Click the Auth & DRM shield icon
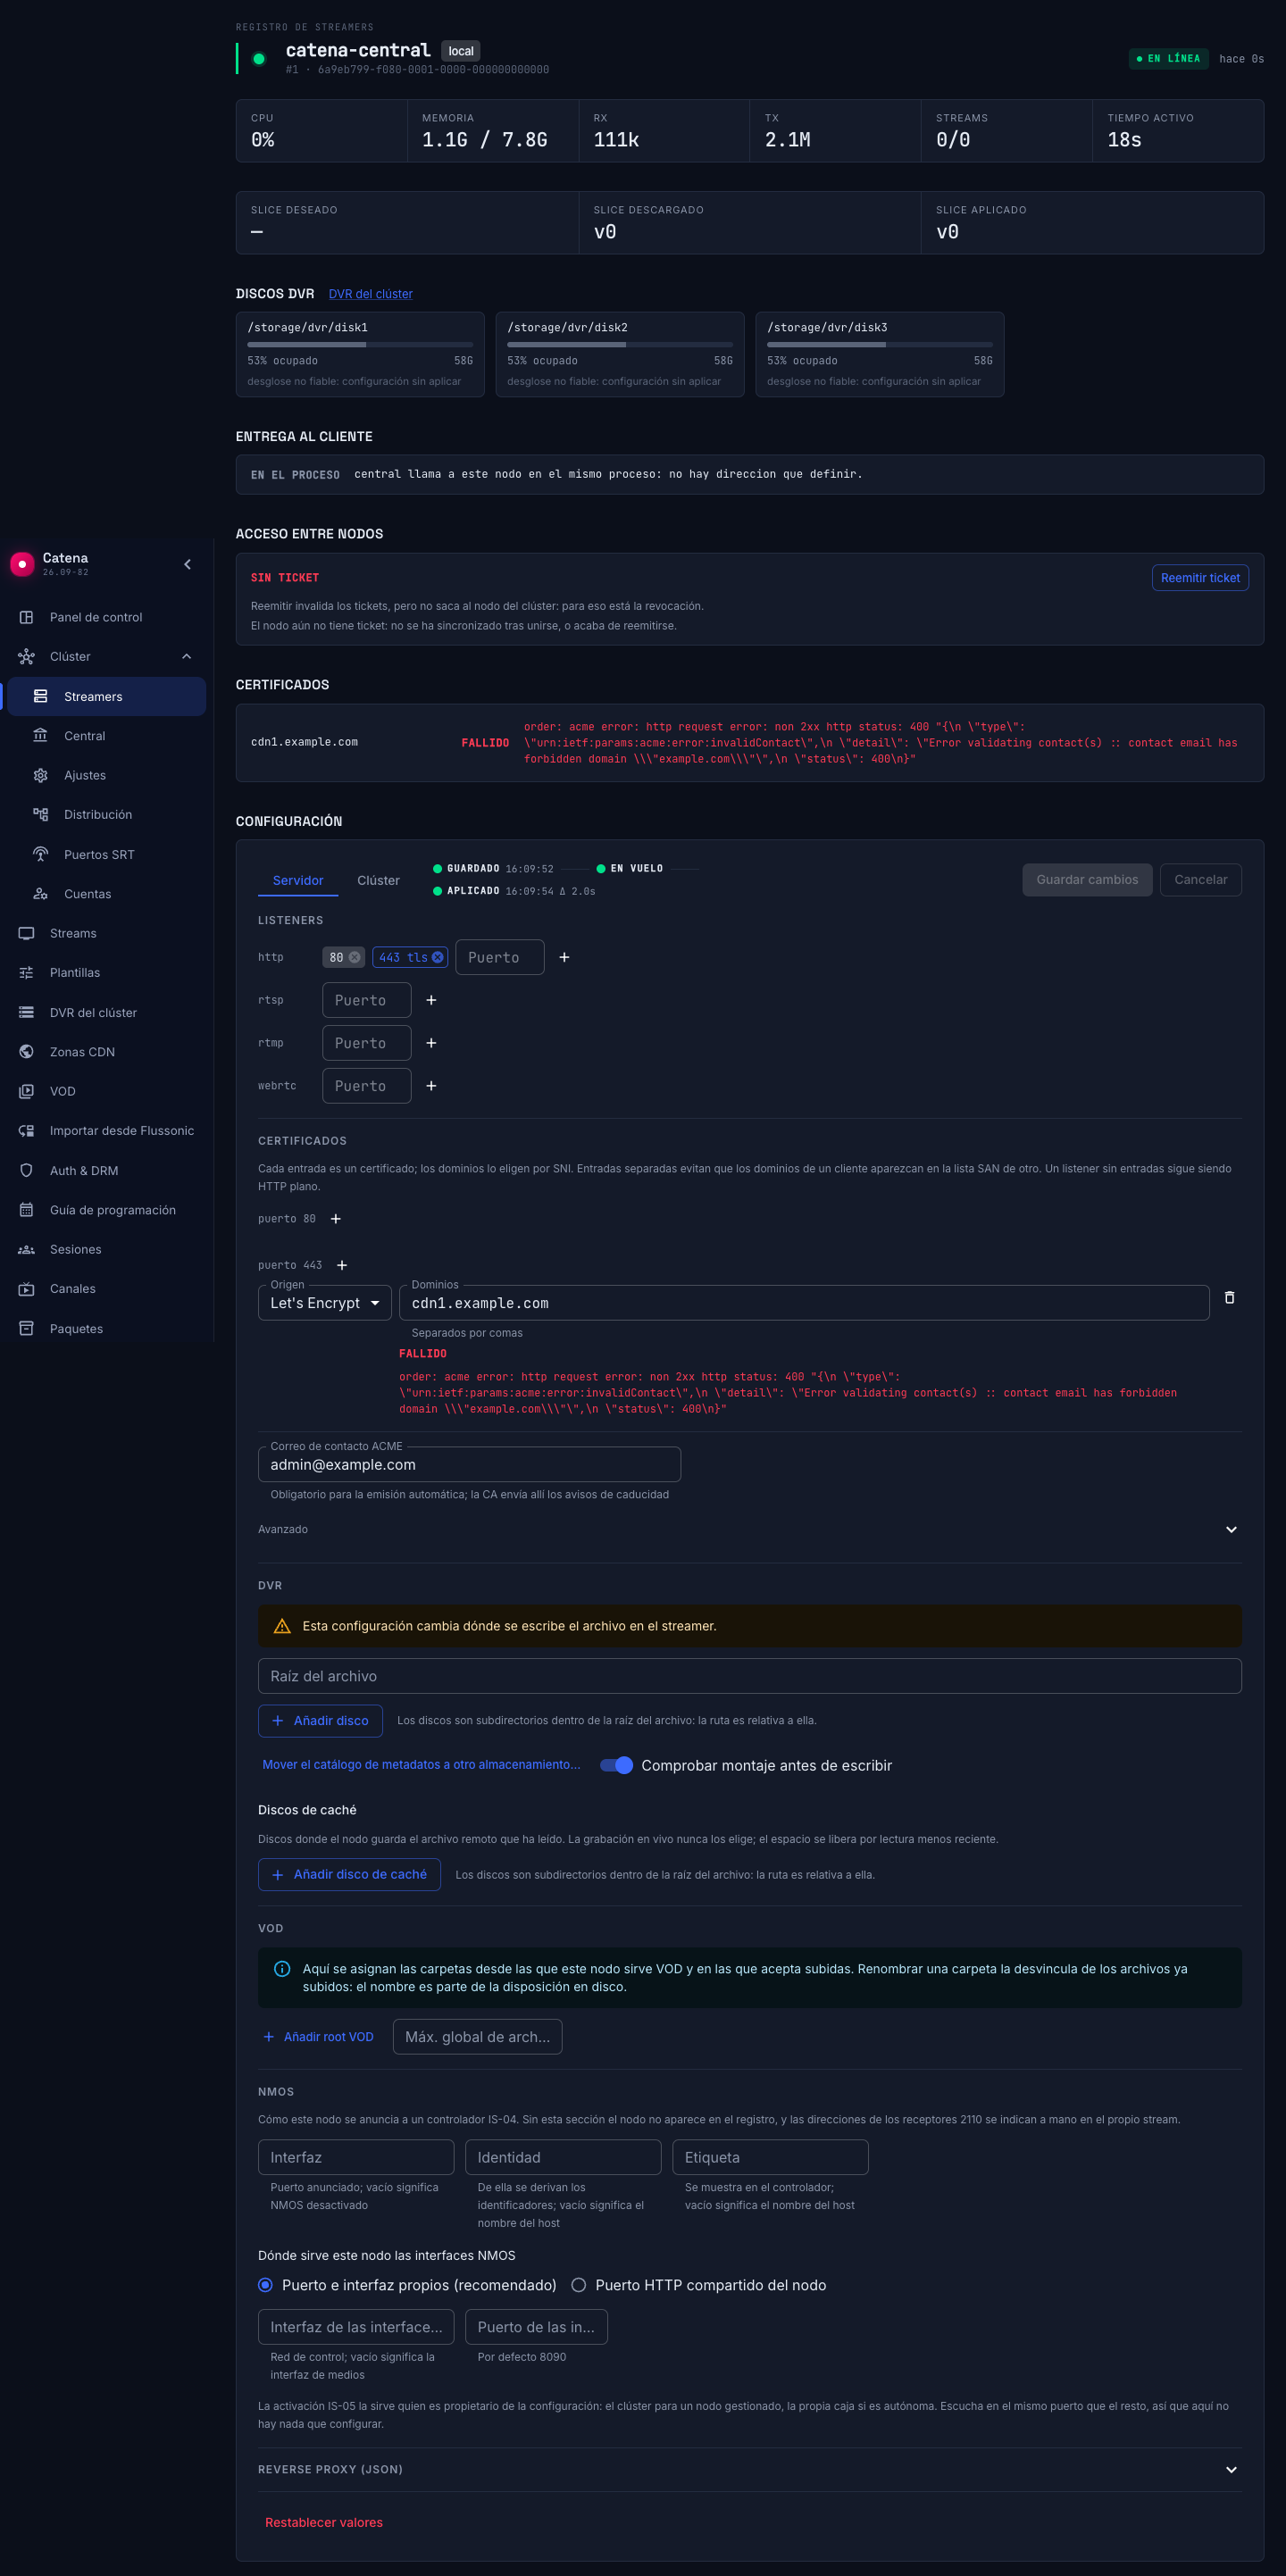 point(27,1170)
